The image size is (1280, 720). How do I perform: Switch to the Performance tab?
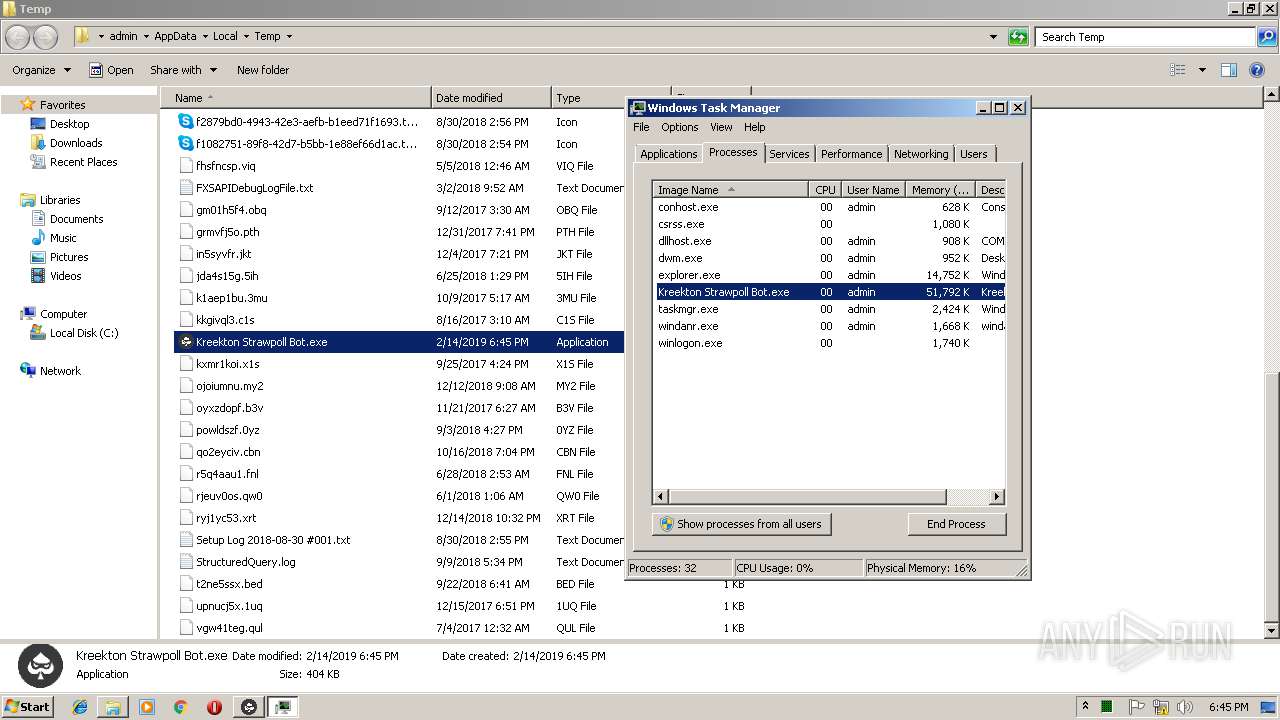tap(852, 154)
